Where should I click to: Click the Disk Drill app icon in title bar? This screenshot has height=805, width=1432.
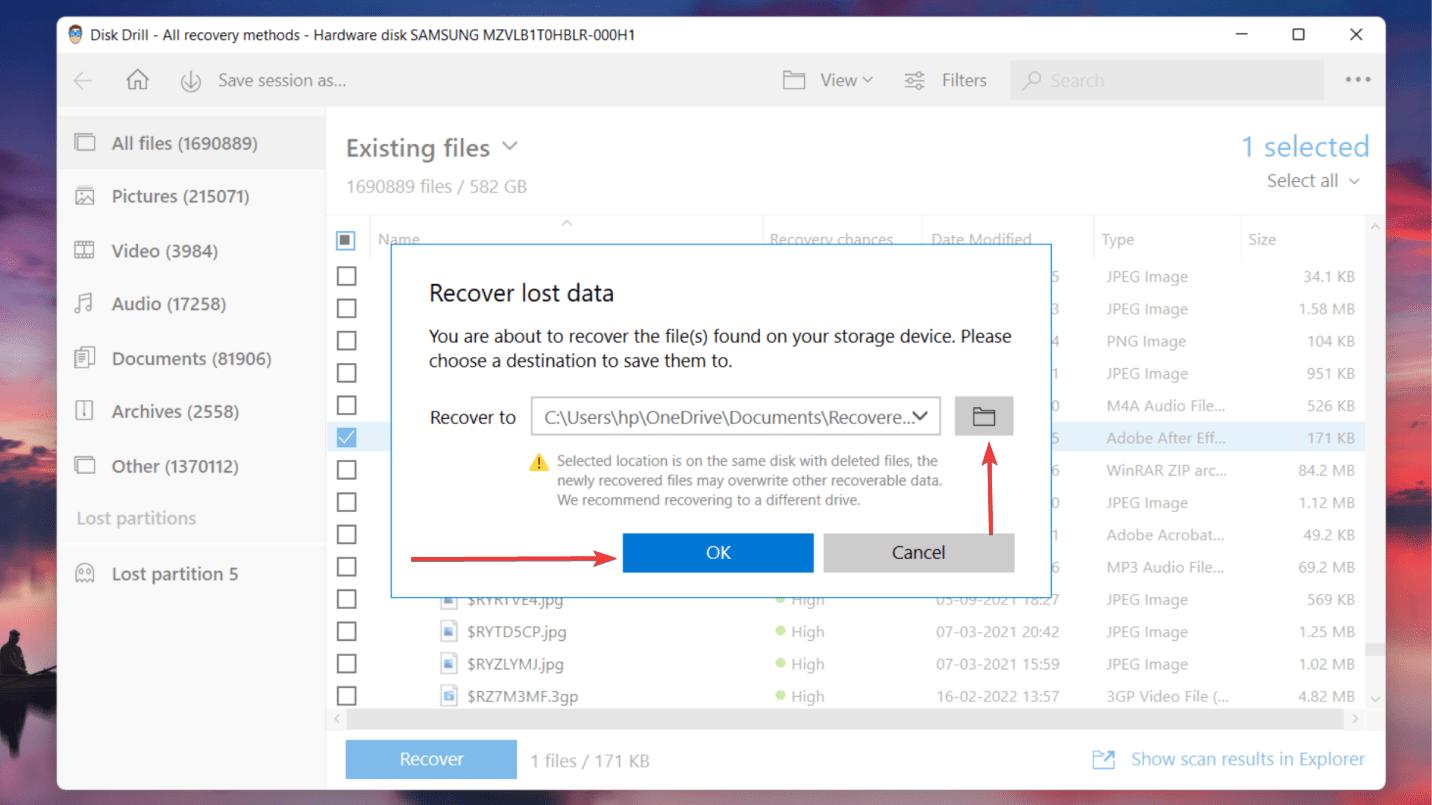tap(76, 35)
